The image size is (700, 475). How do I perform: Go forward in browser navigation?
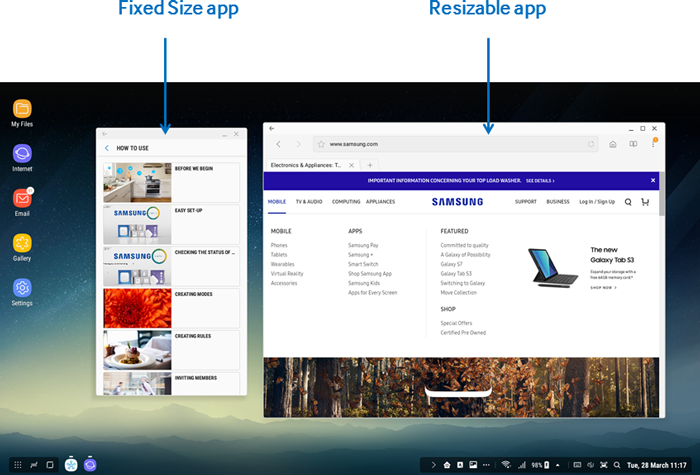coord(298,144)
